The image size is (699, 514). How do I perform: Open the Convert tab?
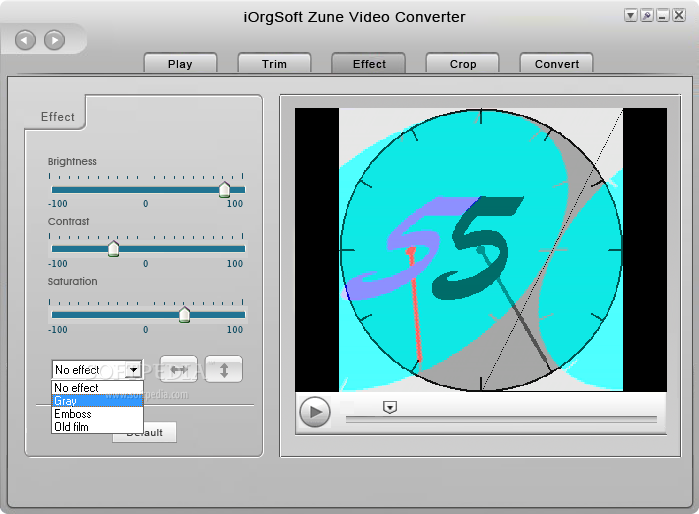click(557, 63)
